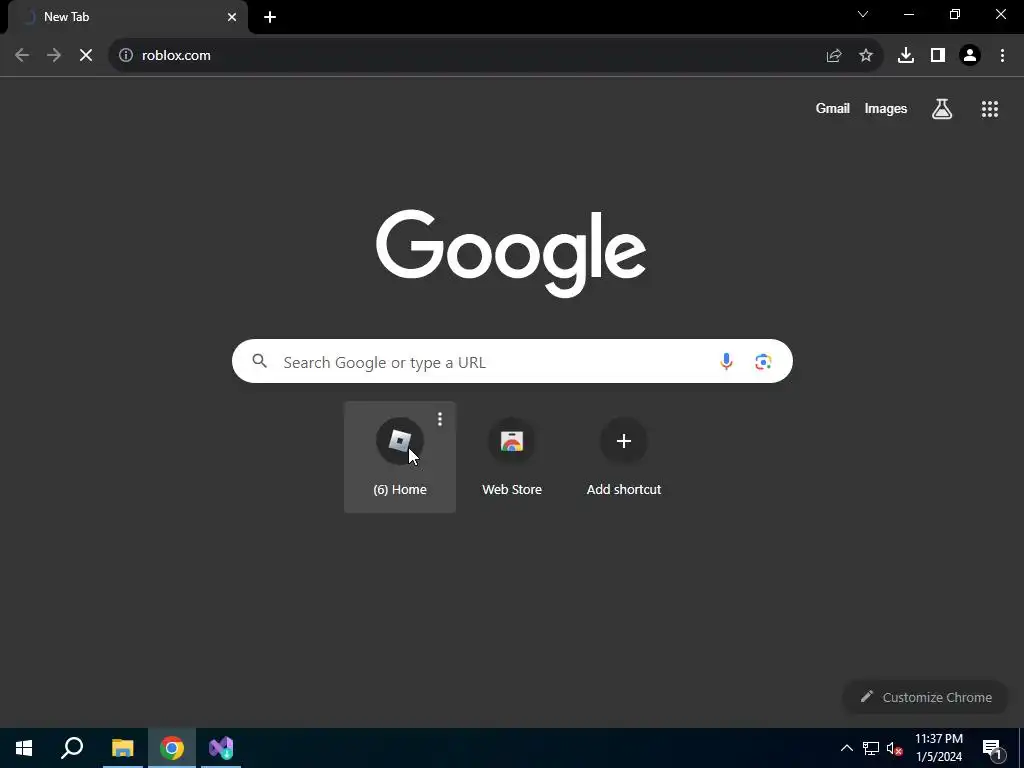This screenshot has height=768, width=1024.
Task: Open notification center icon
Action: [x=992, y=748]
